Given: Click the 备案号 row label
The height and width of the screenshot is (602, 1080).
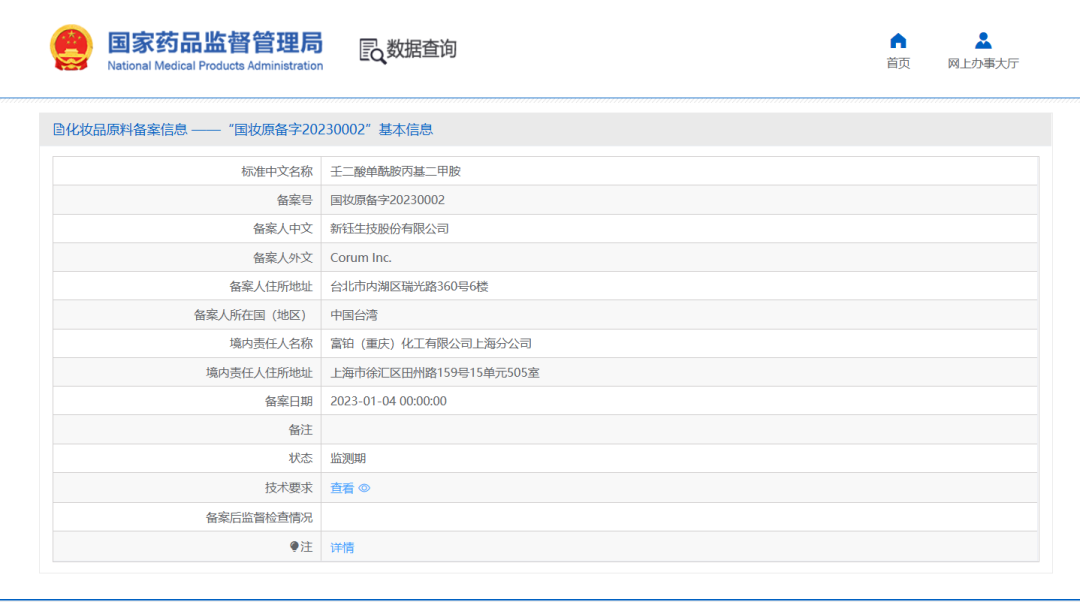Looking at the screenshot, I should [x=295, y=200].
